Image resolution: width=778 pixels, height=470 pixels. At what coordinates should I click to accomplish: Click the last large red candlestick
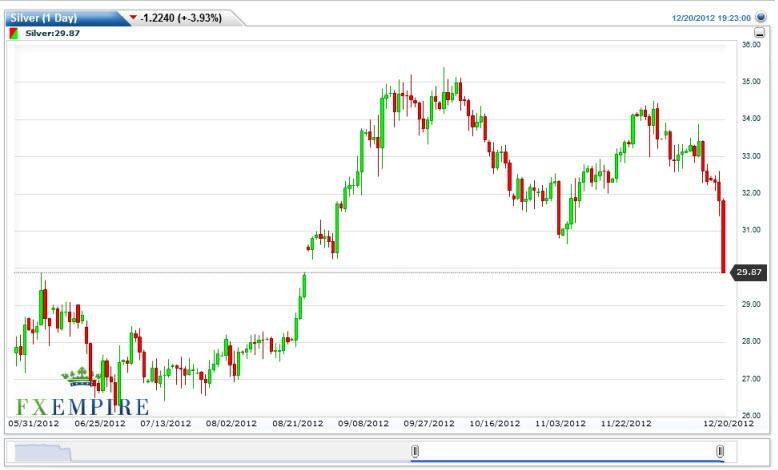723,236
